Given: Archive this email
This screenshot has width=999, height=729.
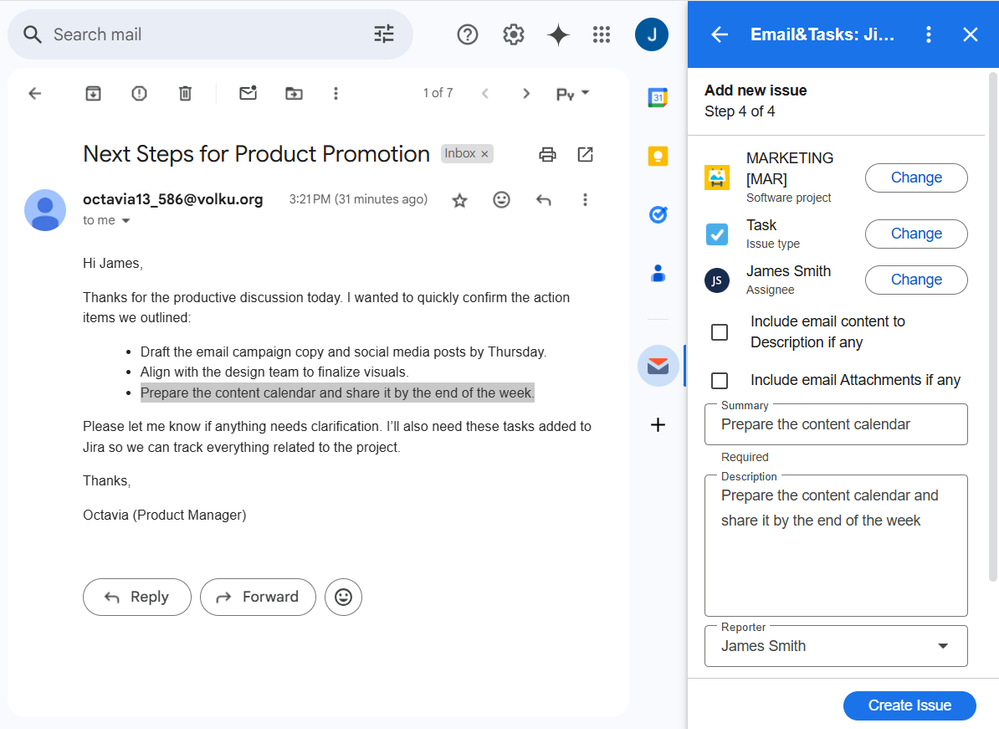Looking at the screenshot, I should 94,94.
